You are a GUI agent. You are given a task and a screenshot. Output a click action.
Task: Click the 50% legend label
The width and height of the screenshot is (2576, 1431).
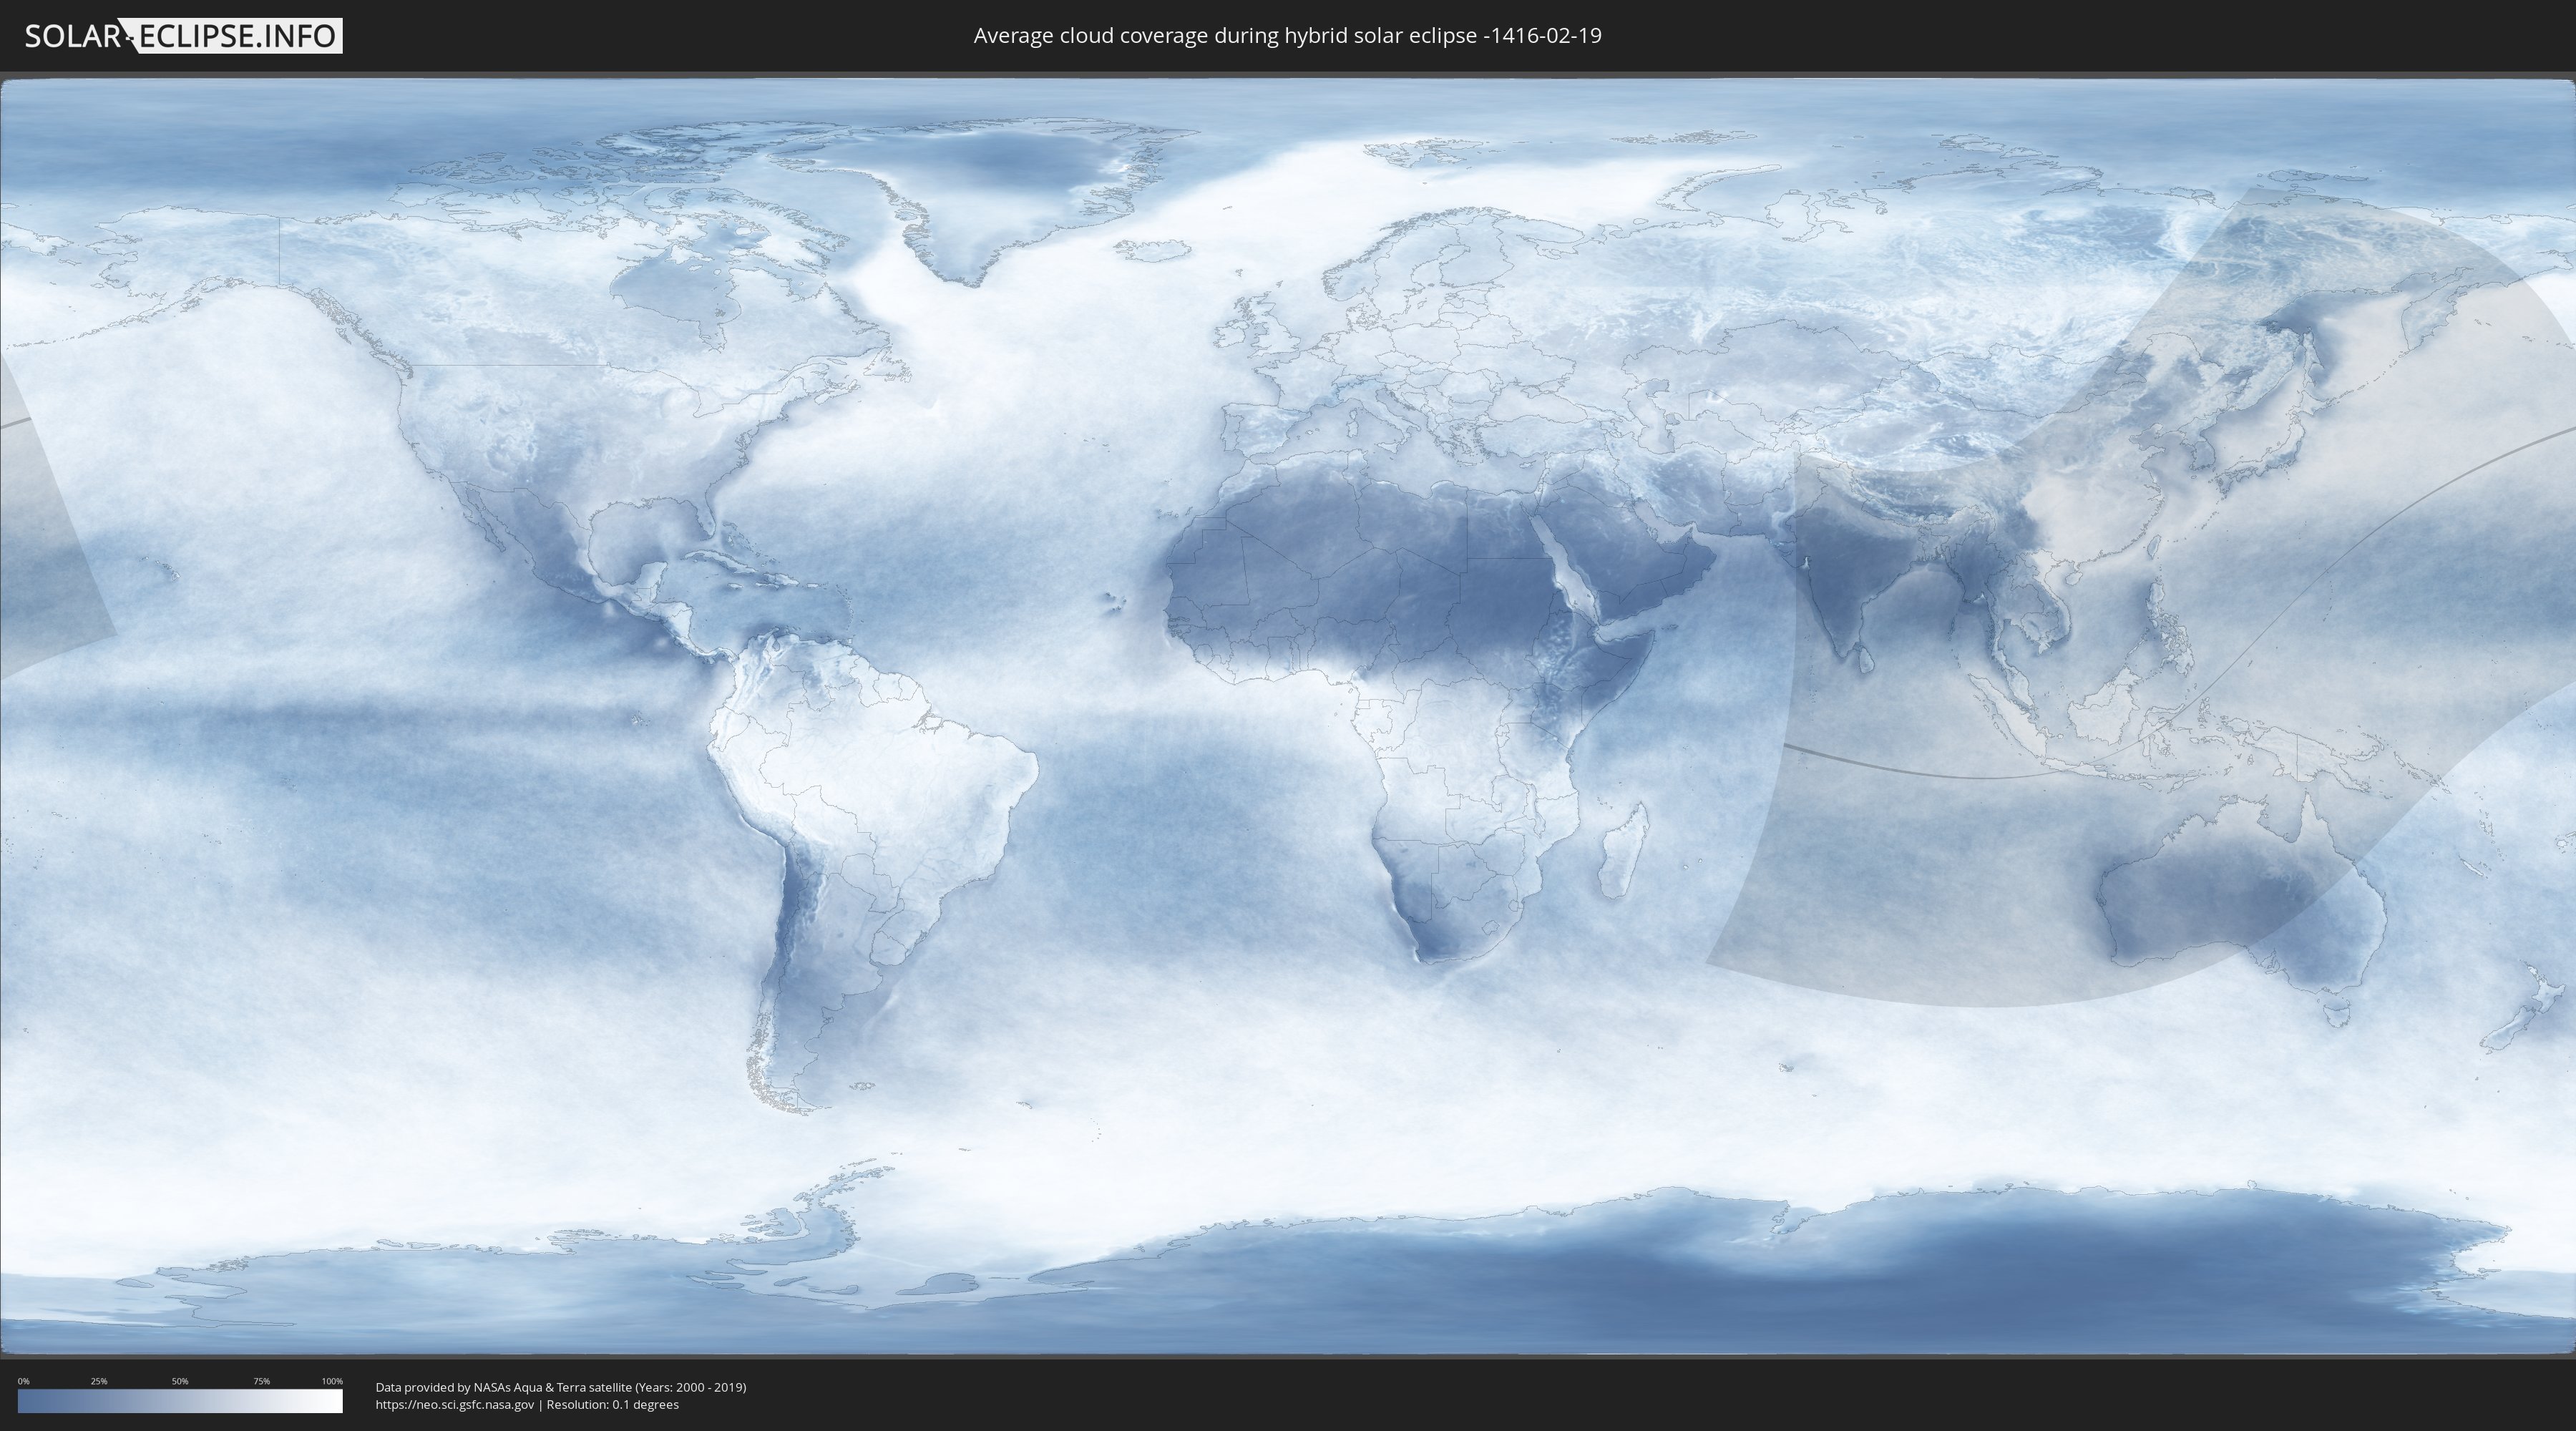(x=180, y=1381)
